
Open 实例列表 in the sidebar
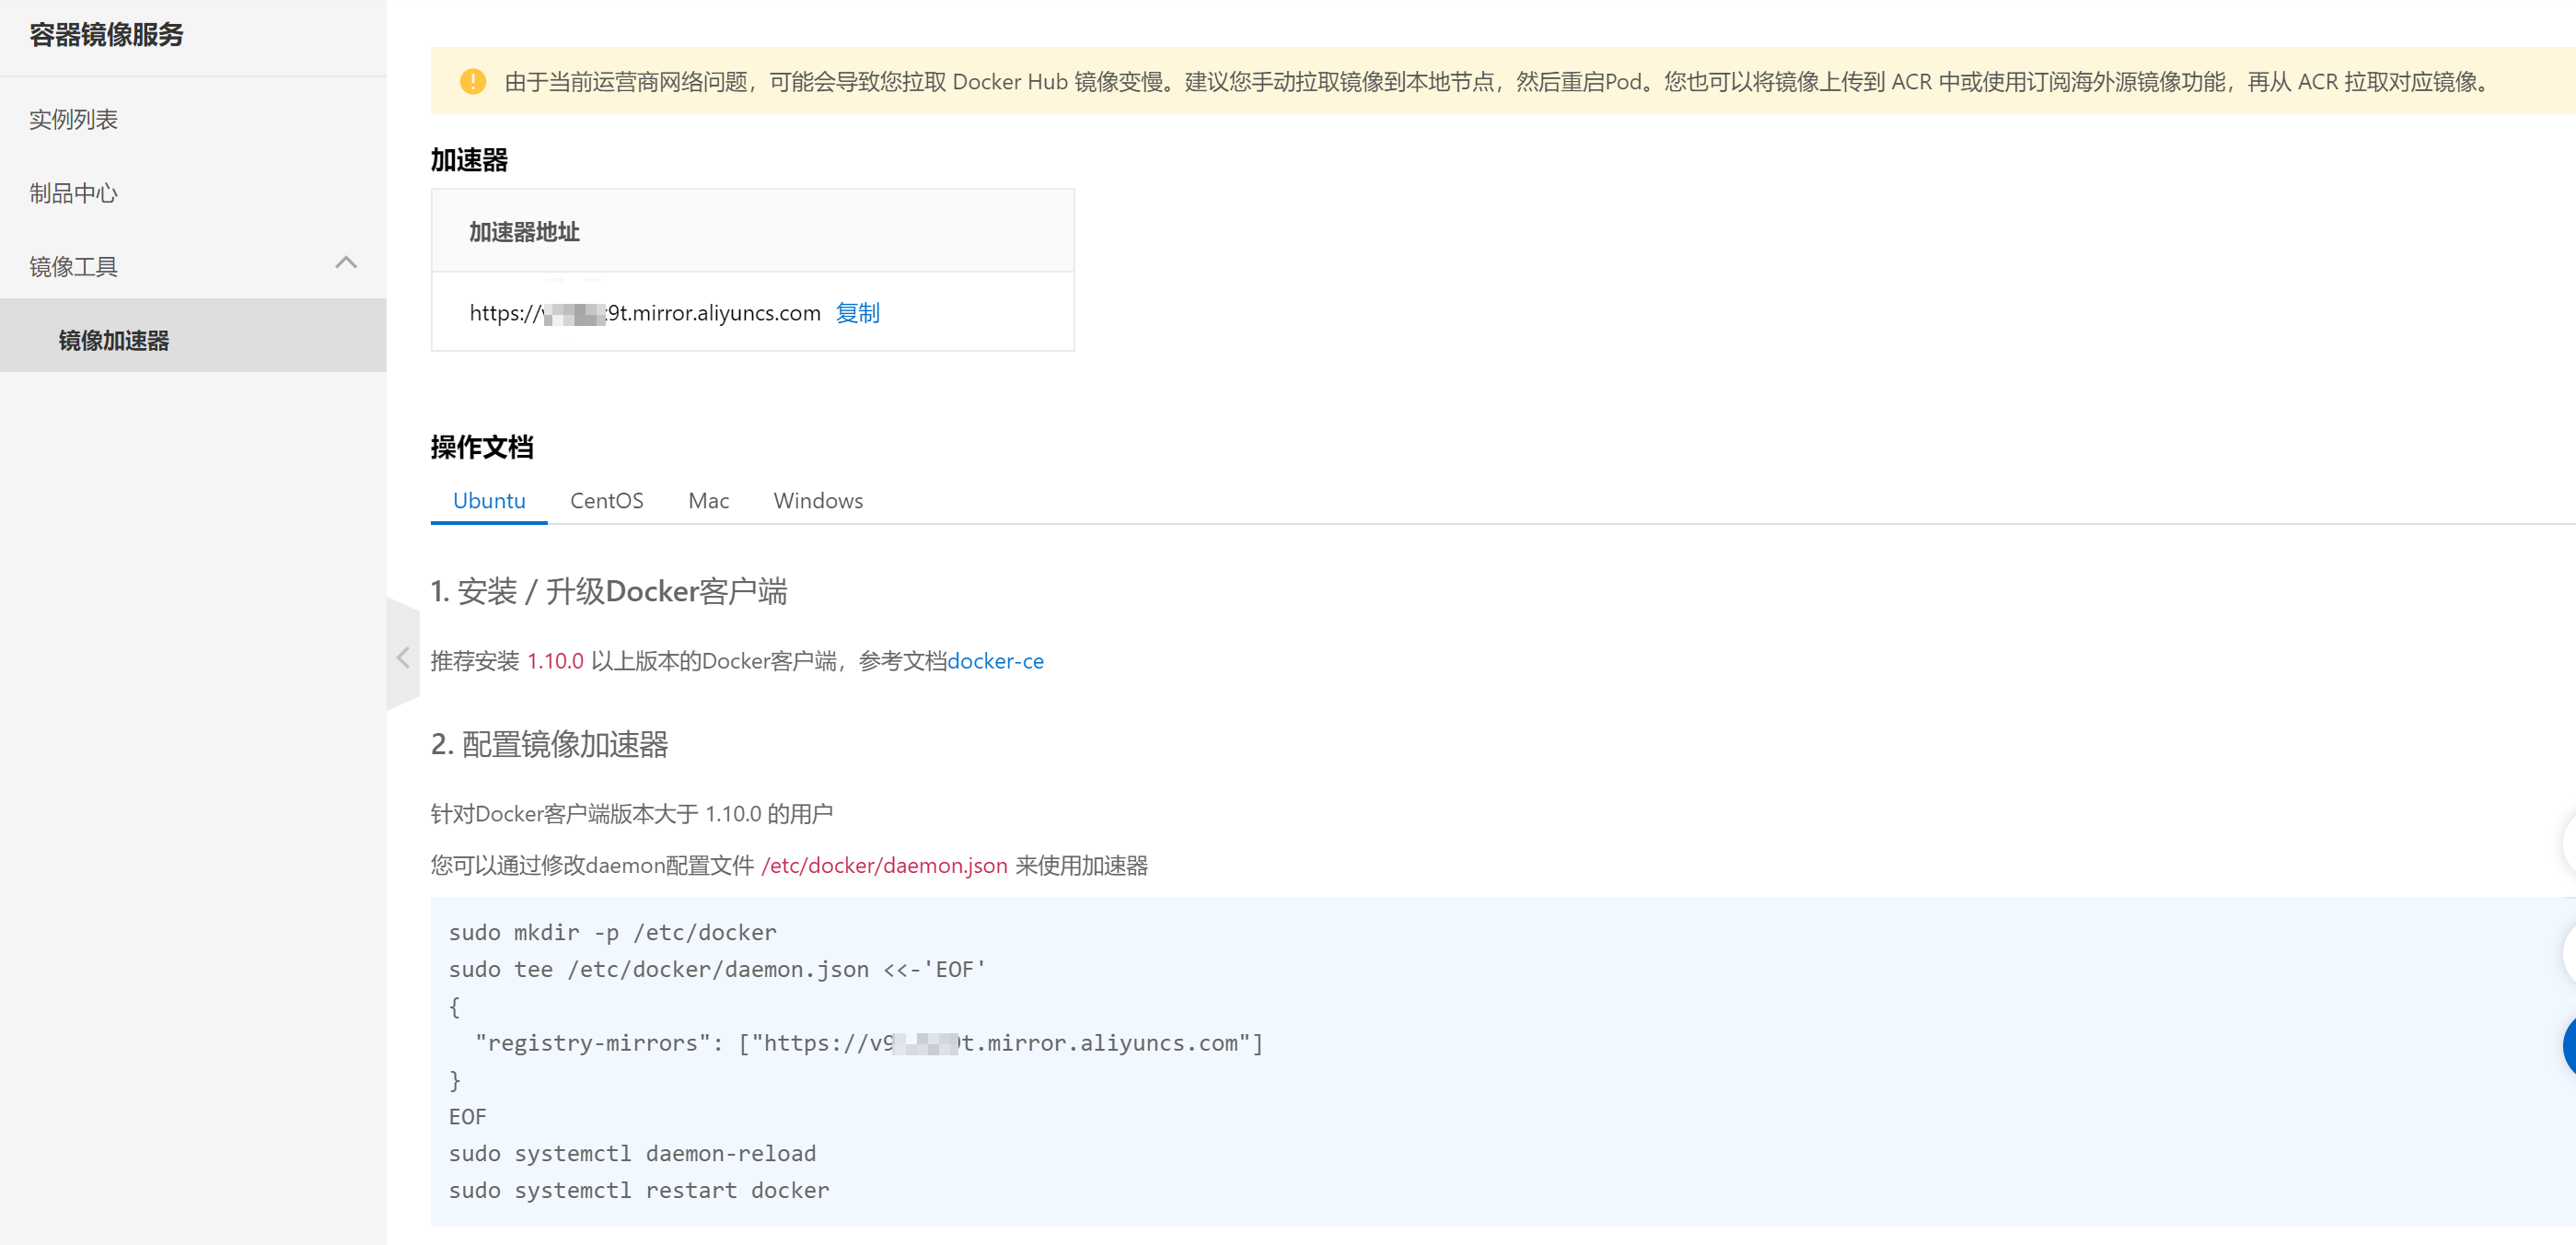click(73, 120)
